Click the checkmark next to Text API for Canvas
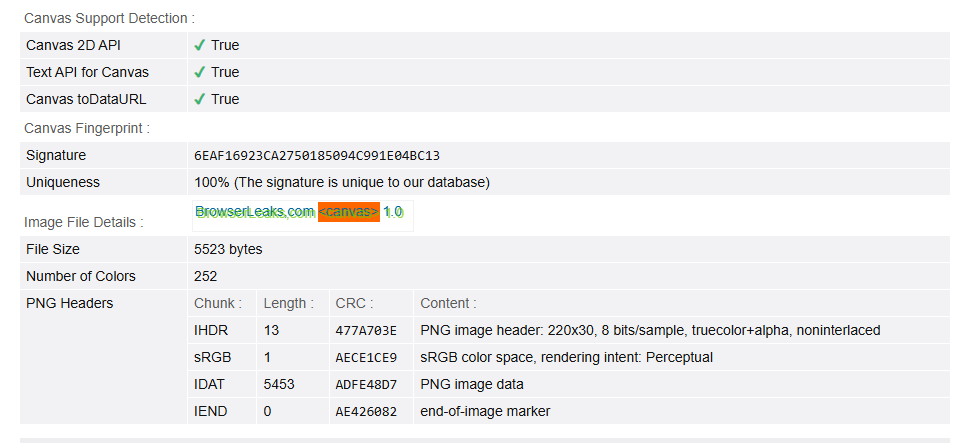The height and width of the screenshot is (443, 967). point(200,72)
